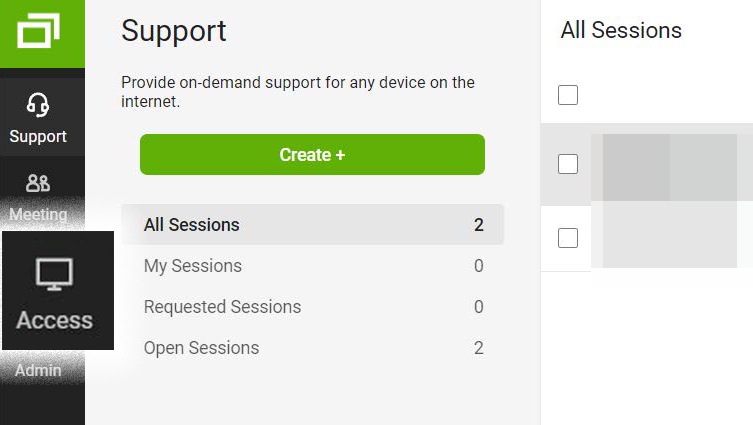Click the Access label in sidebar

[54, 320]
